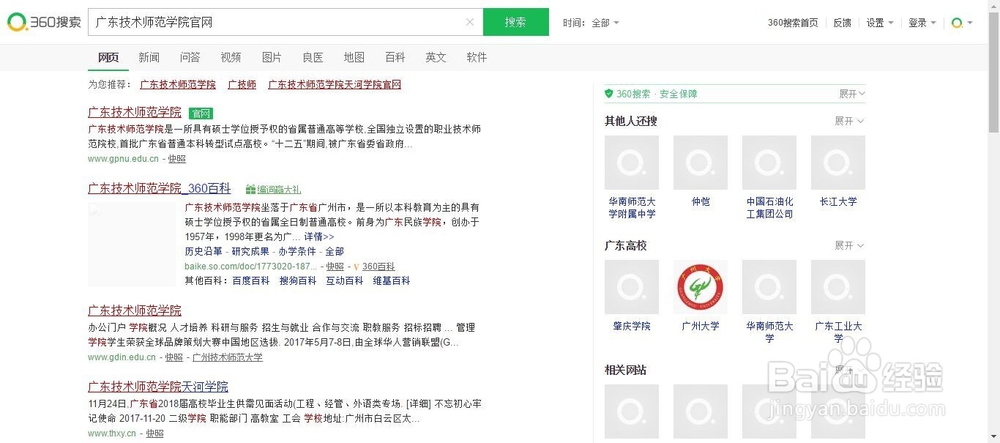Click the green 搜索 button
The height and width of the screenshot is (443, 1000).
516,22
